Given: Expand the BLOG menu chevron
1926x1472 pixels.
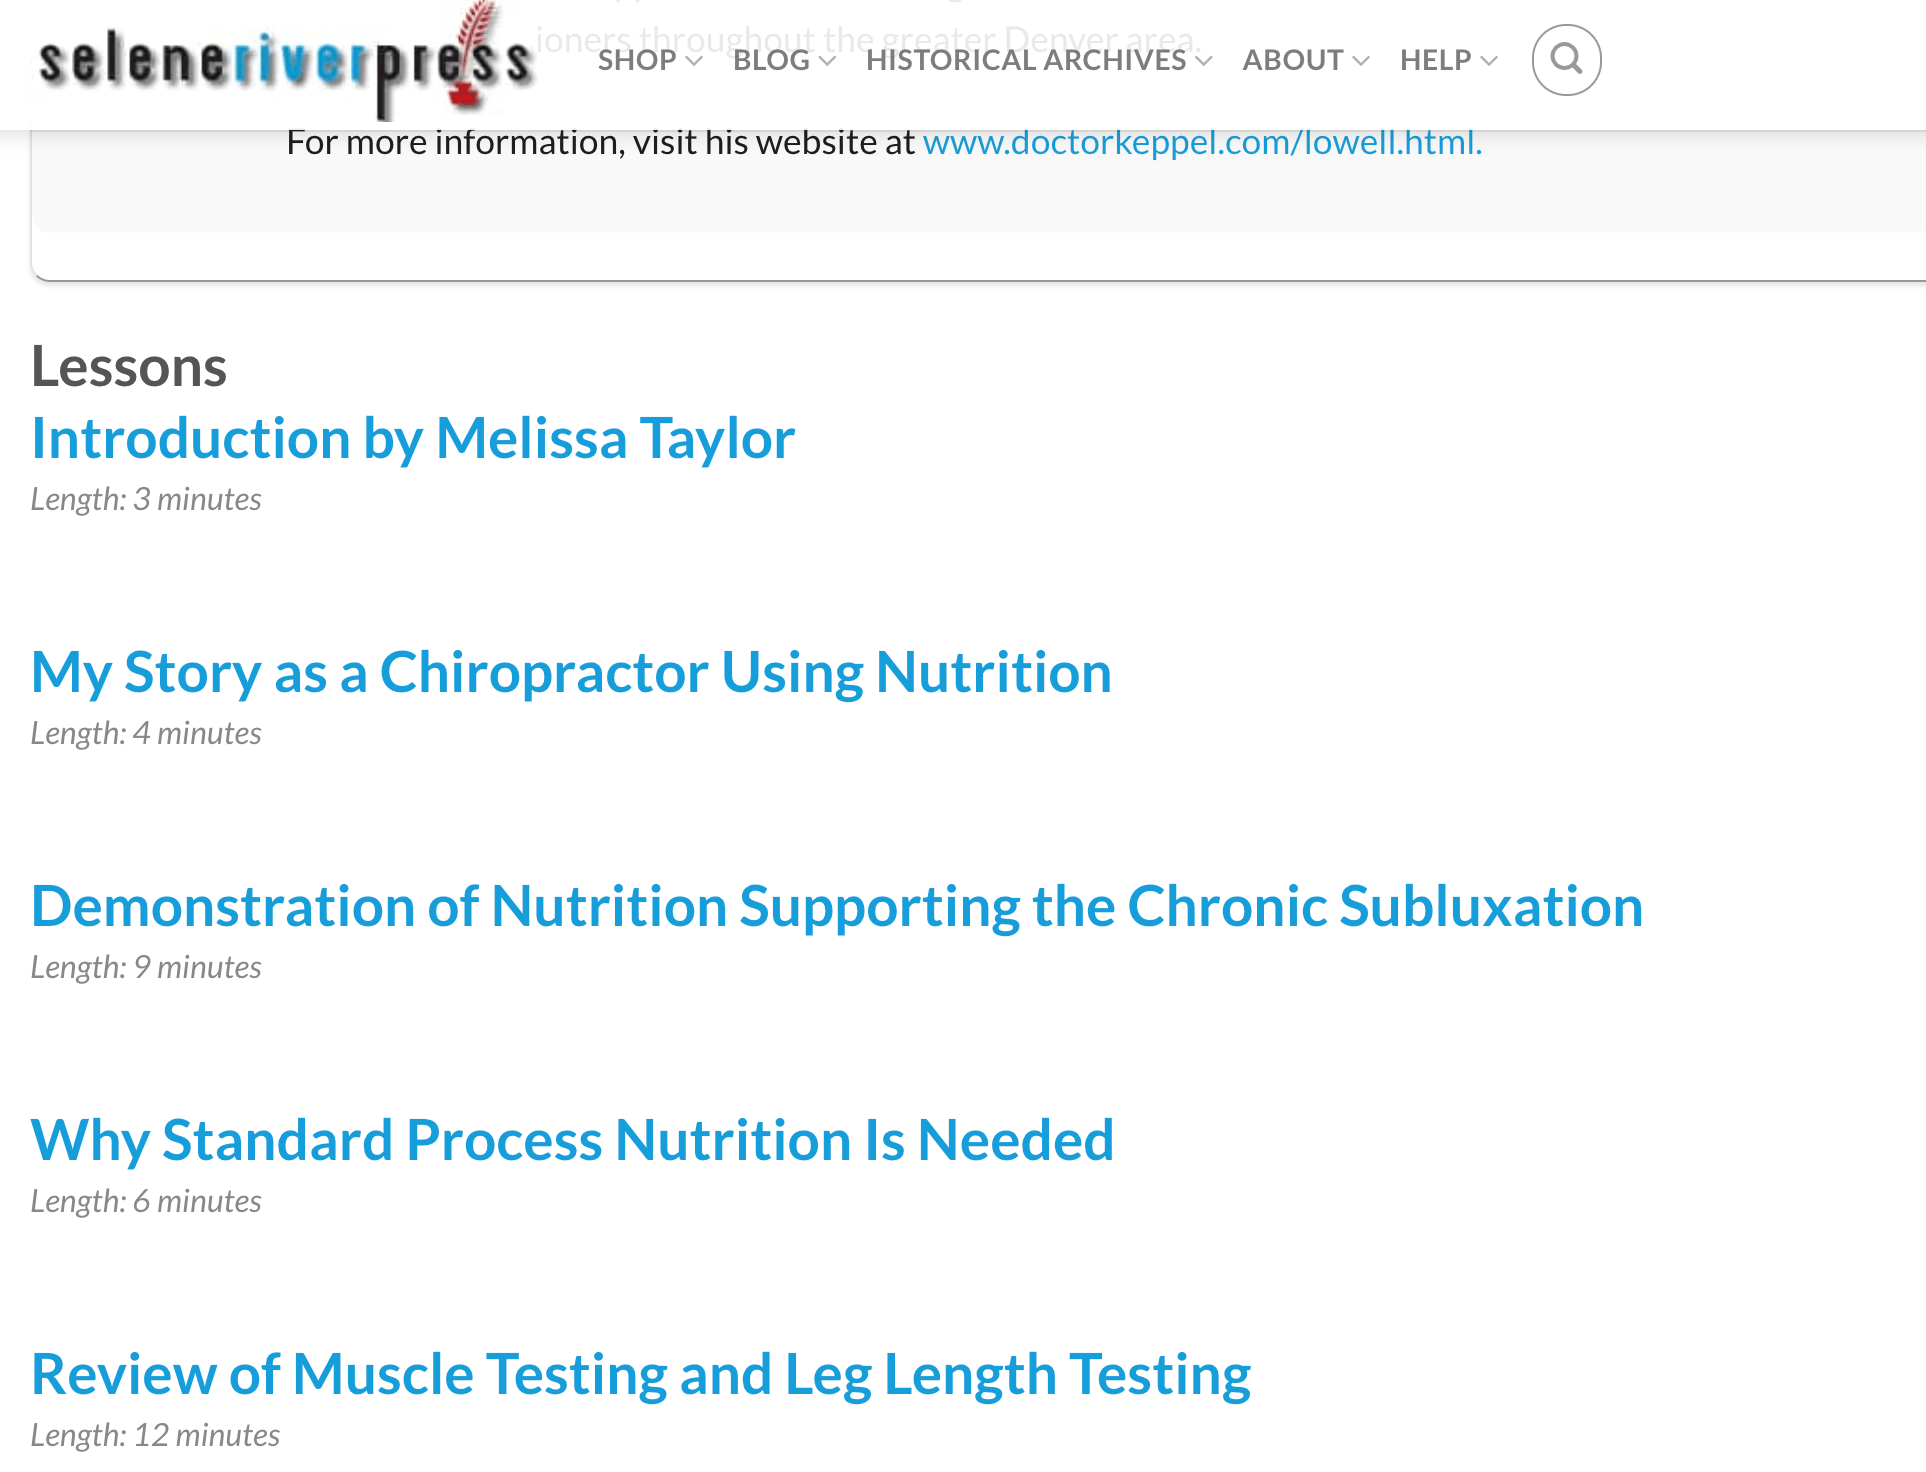Looking at the screenshot, I should (827, 61).
